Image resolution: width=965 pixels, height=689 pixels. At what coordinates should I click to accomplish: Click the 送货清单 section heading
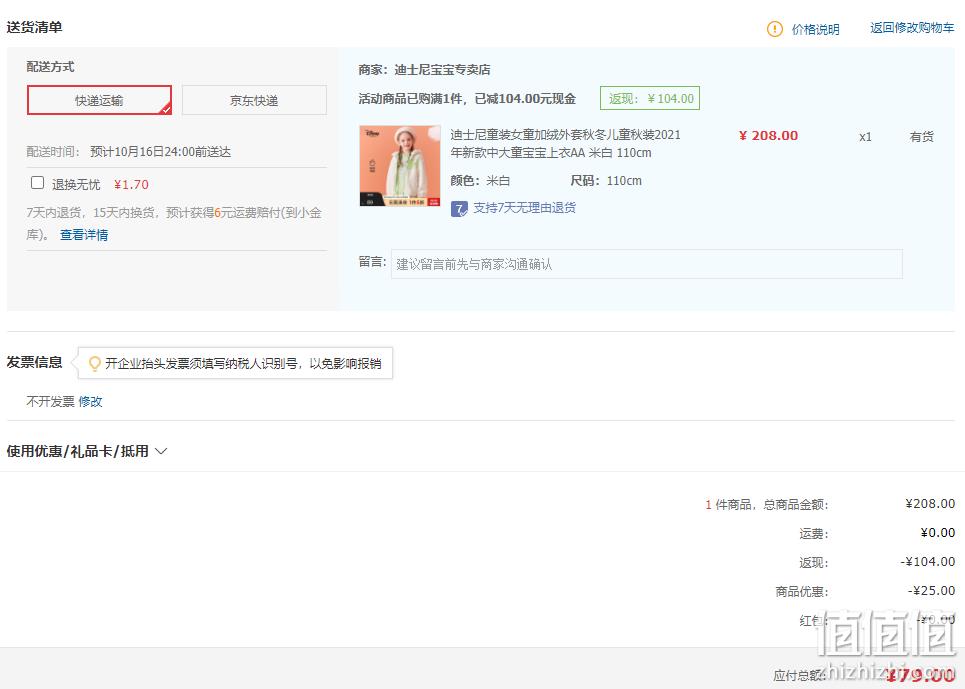(x=34, y=27)
